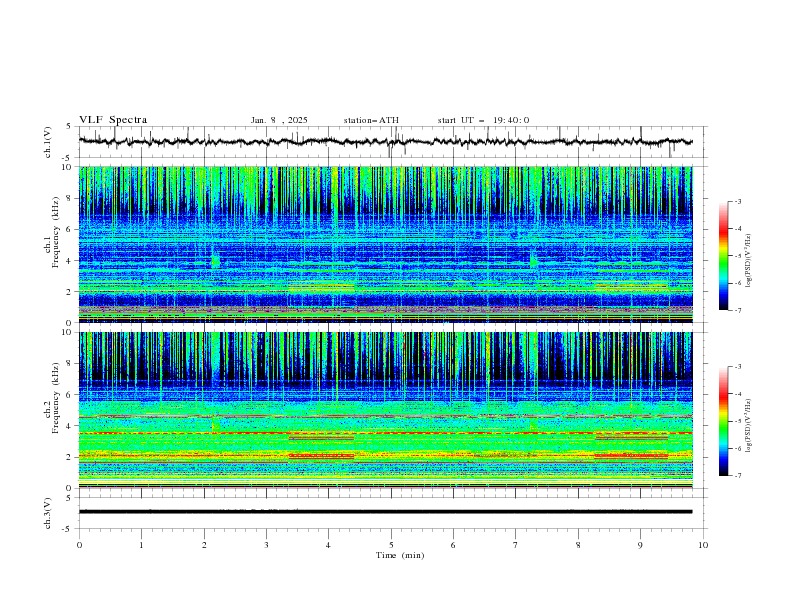Click time axis tick label "5"
The width and height of the screenshot is (792, 612).
tap(391, 545)
